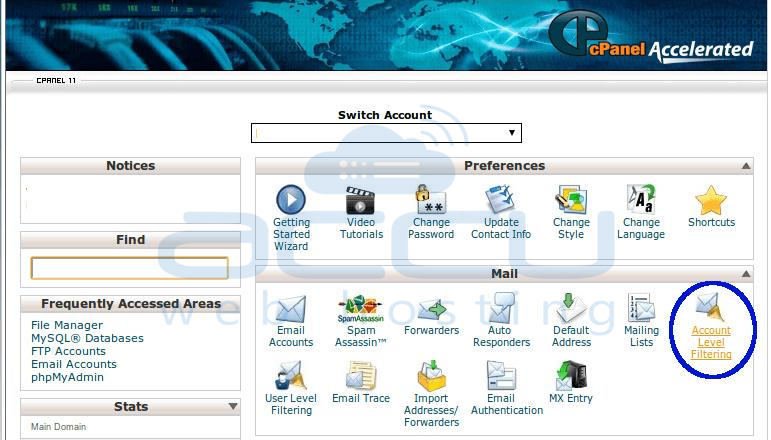Open Update Contact Info icon

[500, 200]
